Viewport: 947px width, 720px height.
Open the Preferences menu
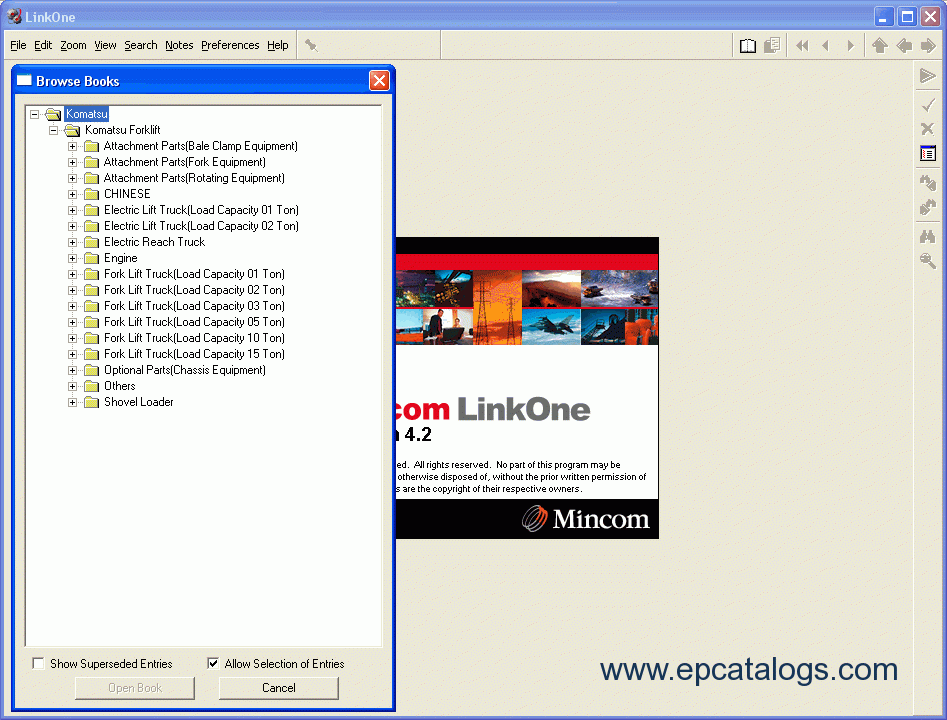tap(230, 45)
